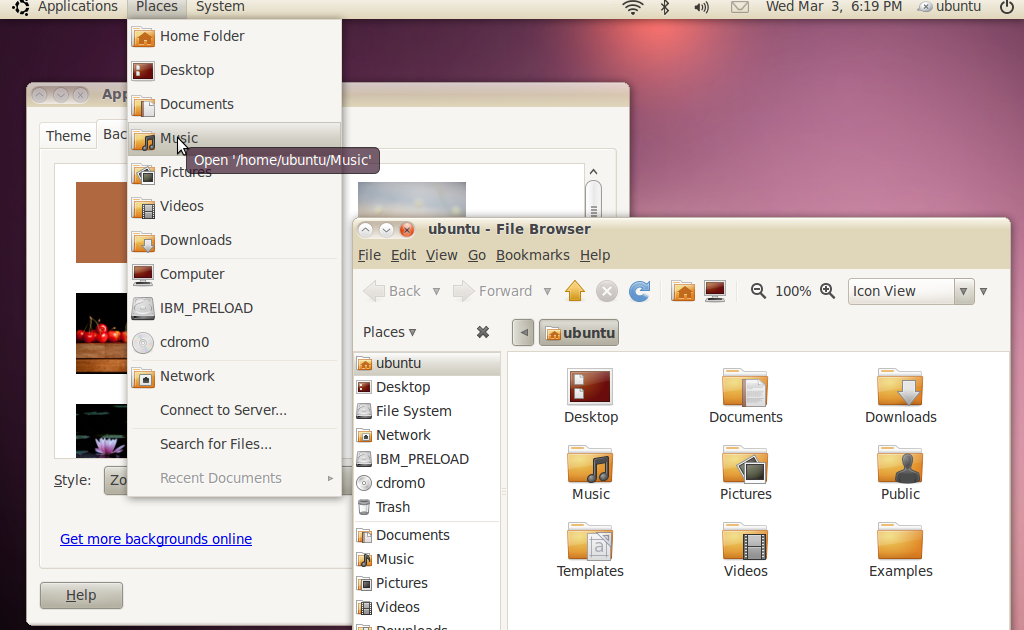Go up to parent folder icon
The image size is (1024, 630).
[x=575, y=291]
